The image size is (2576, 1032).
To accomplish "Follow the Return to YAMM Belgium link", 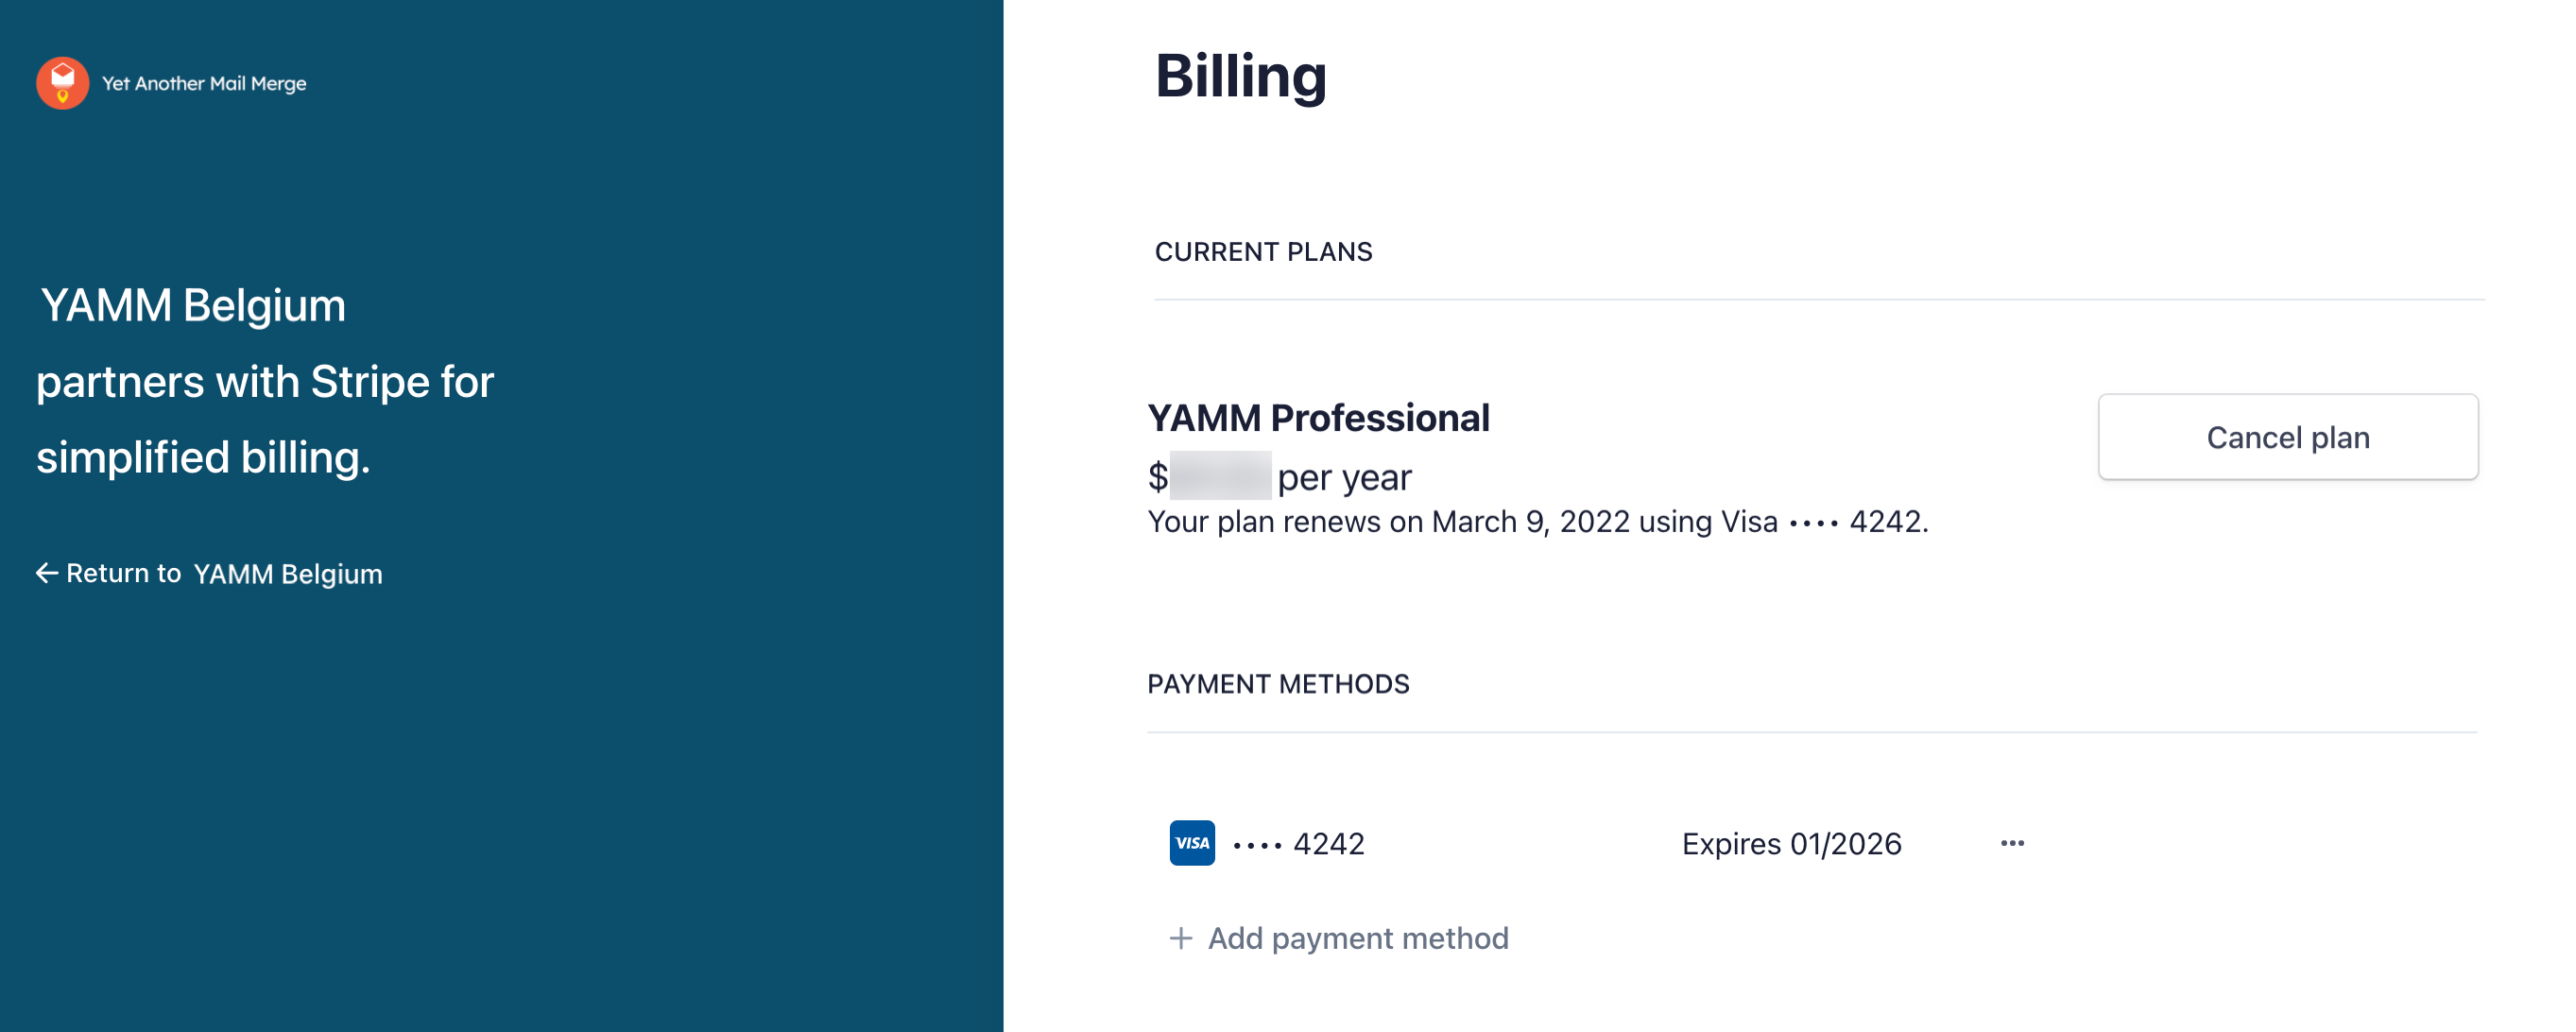I will tap(223, 573).
